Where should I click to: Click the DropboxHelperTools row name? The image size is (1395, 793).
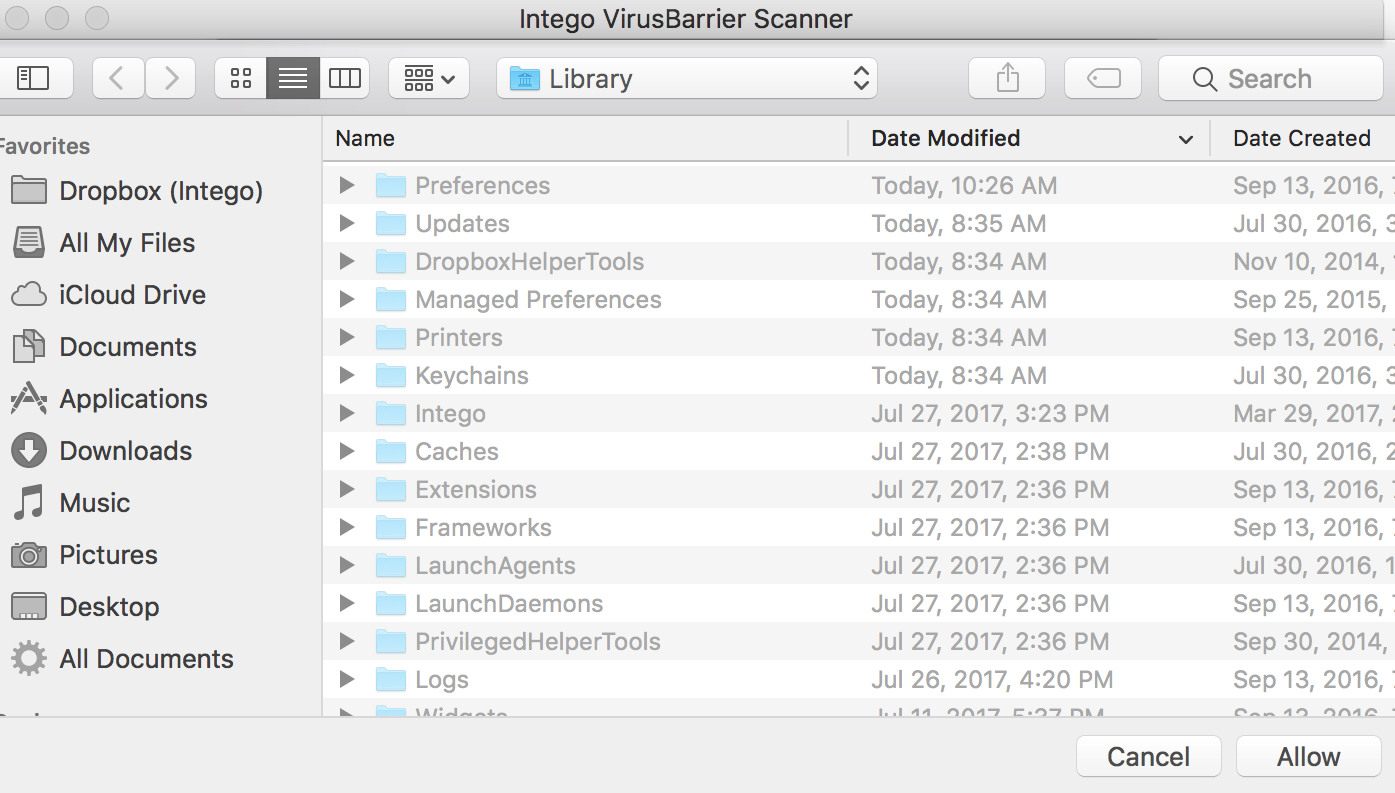[x=529, y=261]
